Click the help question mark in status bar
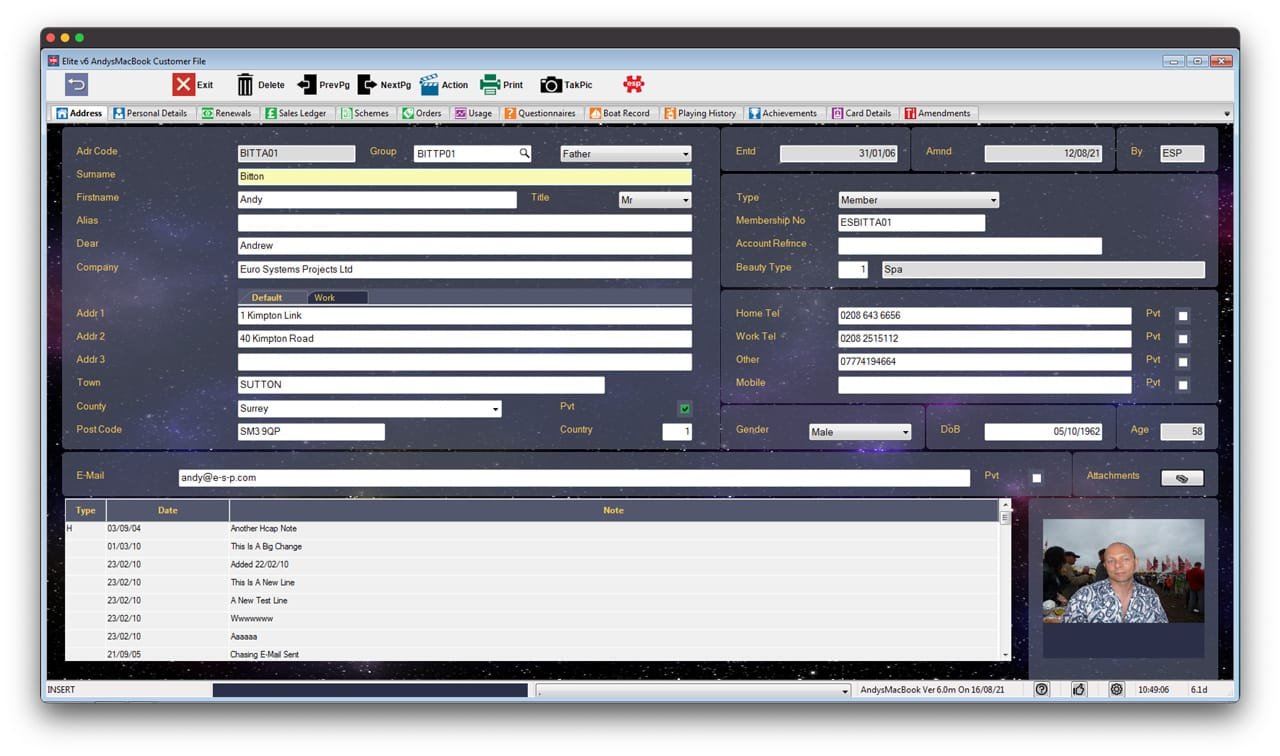This screenshot has height=756, width=1280. (1041, 689)
